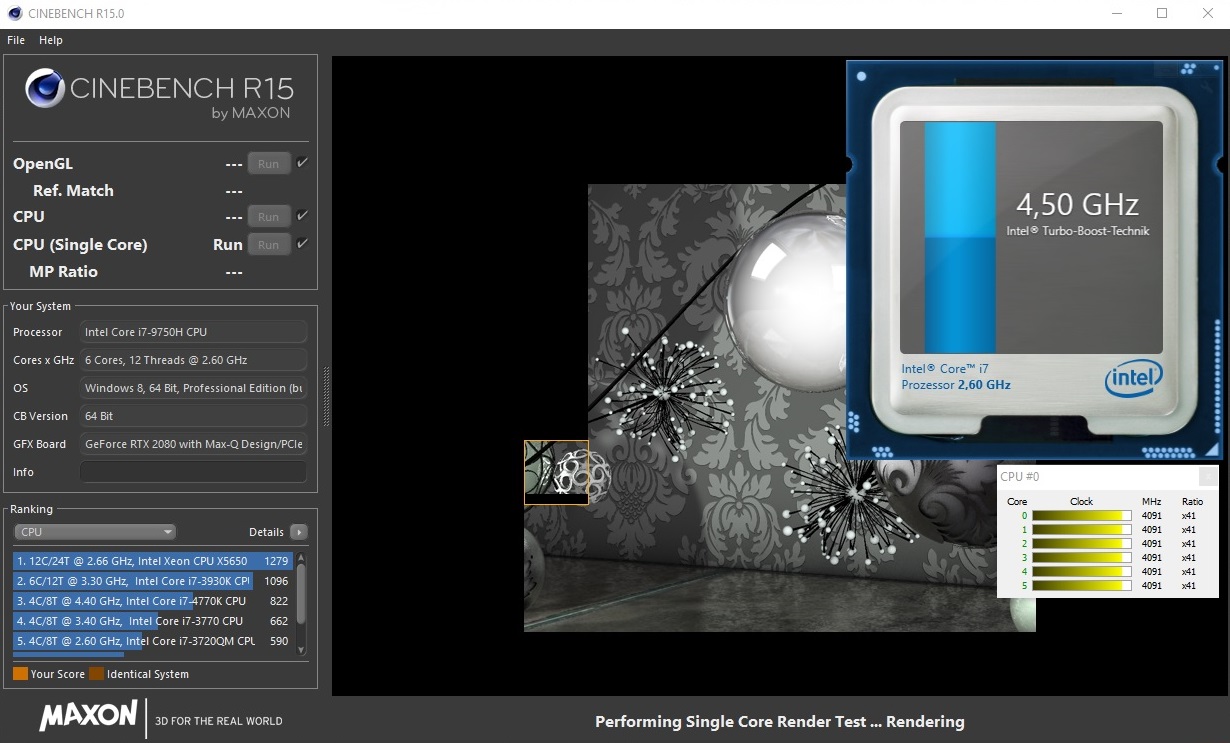Select ranking row Intel Core i7-3770
This screenshot has height=743, width=1230.
[152, 621]
